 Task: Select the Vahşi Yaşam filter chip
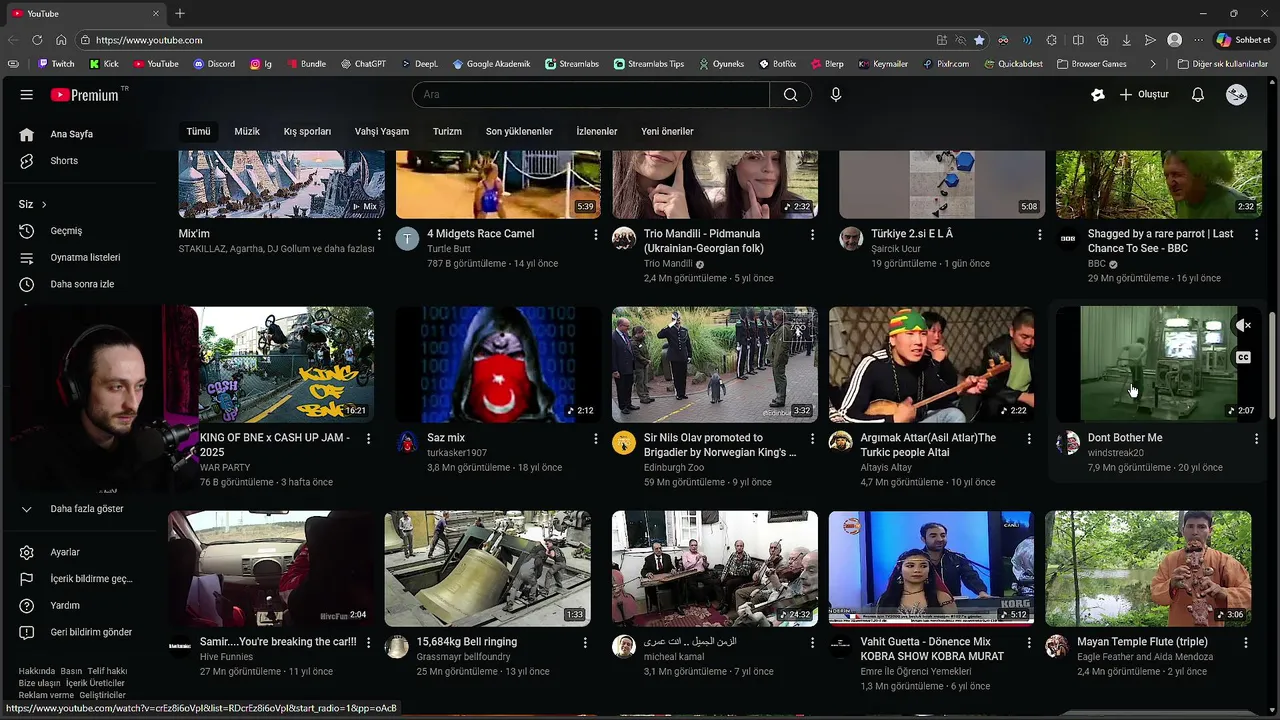coord(381,131)
